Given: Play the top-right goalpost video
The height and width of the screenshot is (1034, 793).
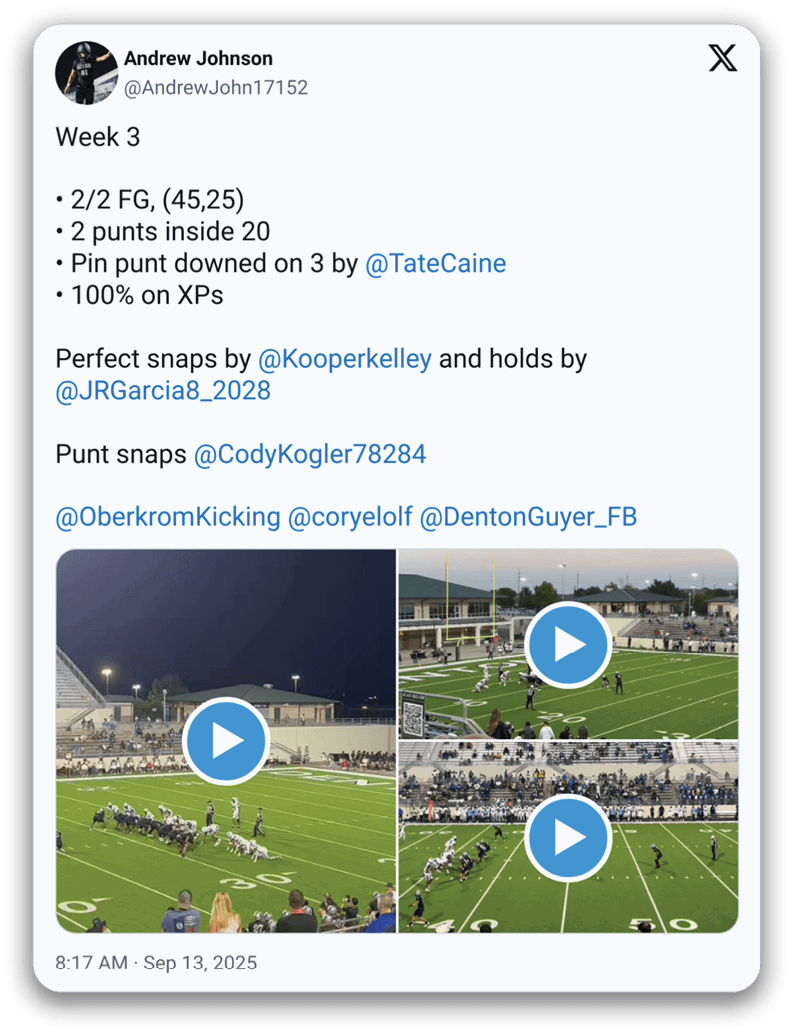Looking at the screenshot, I should pos(568,644).
